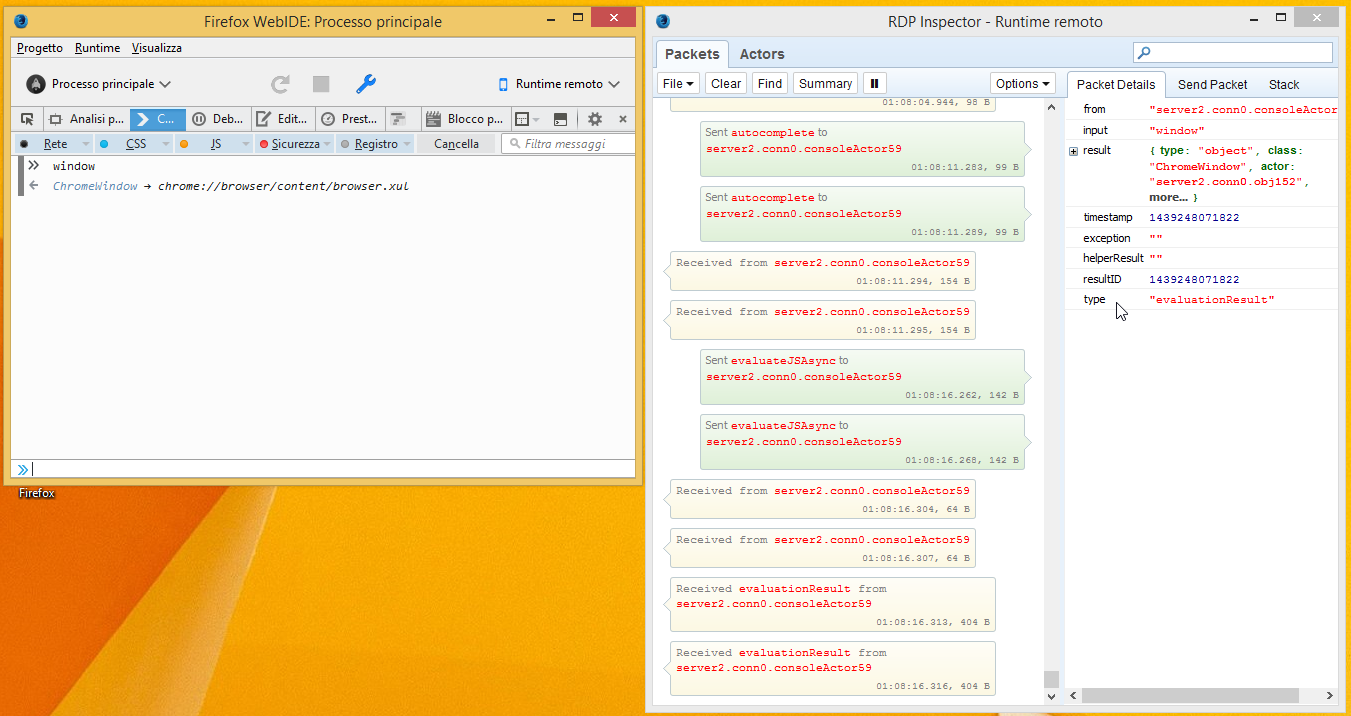Expand the Sicurezza filter dropdown arrow
The image size is (1351, 716).
tap(328, 144)
